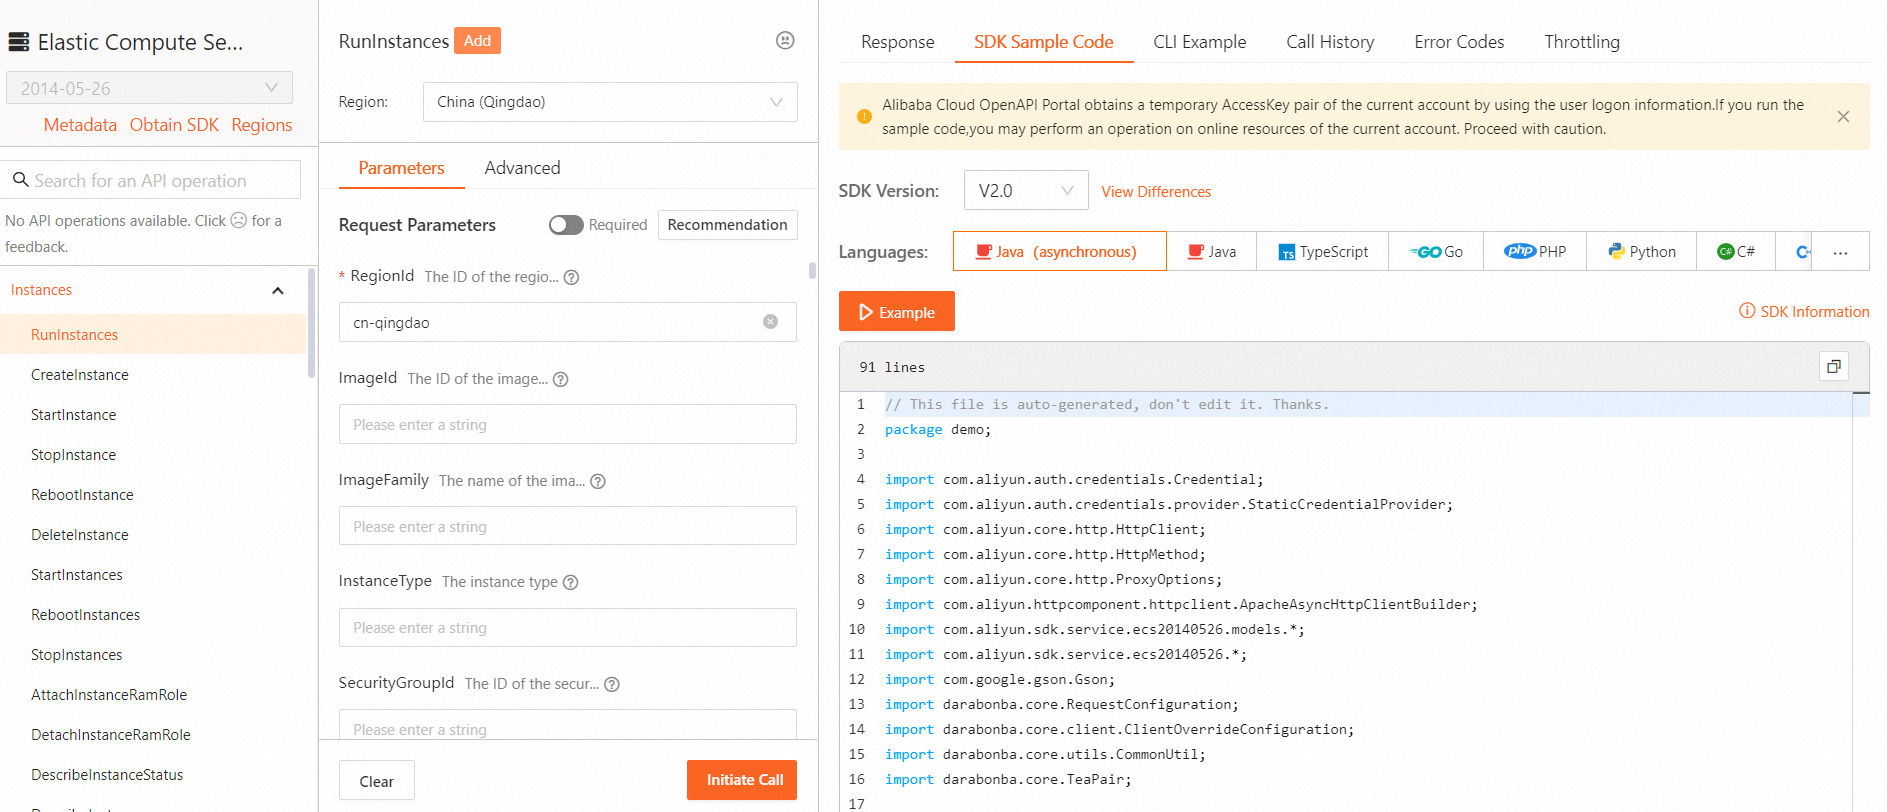Open help tooltip for ImageId
Viewport: 1887px width, 812px height.
(x=560, y=379)
